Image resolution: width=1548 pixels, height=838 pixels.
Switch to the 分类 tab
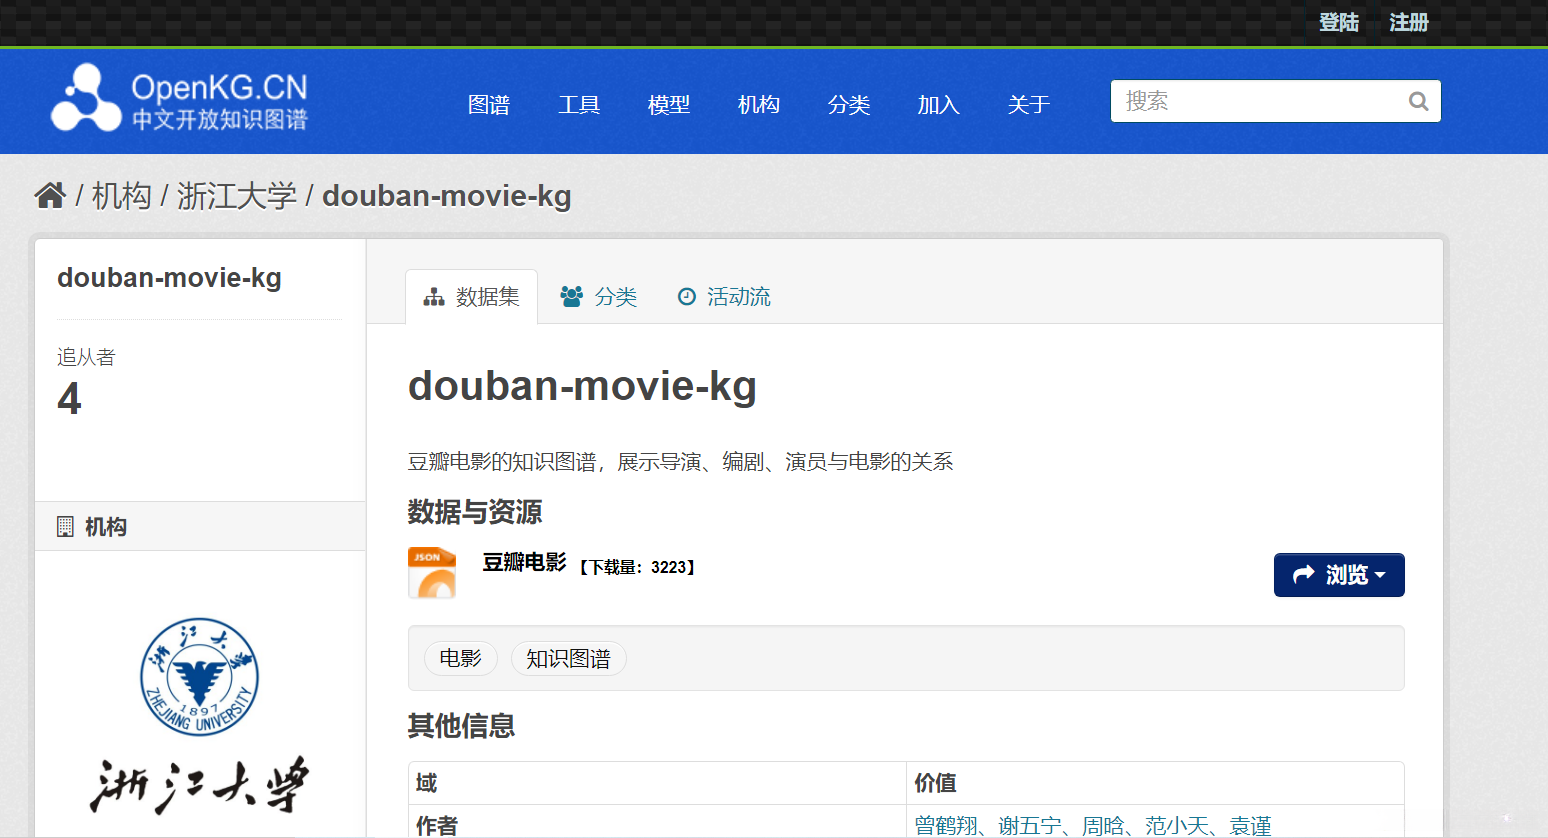599,297
